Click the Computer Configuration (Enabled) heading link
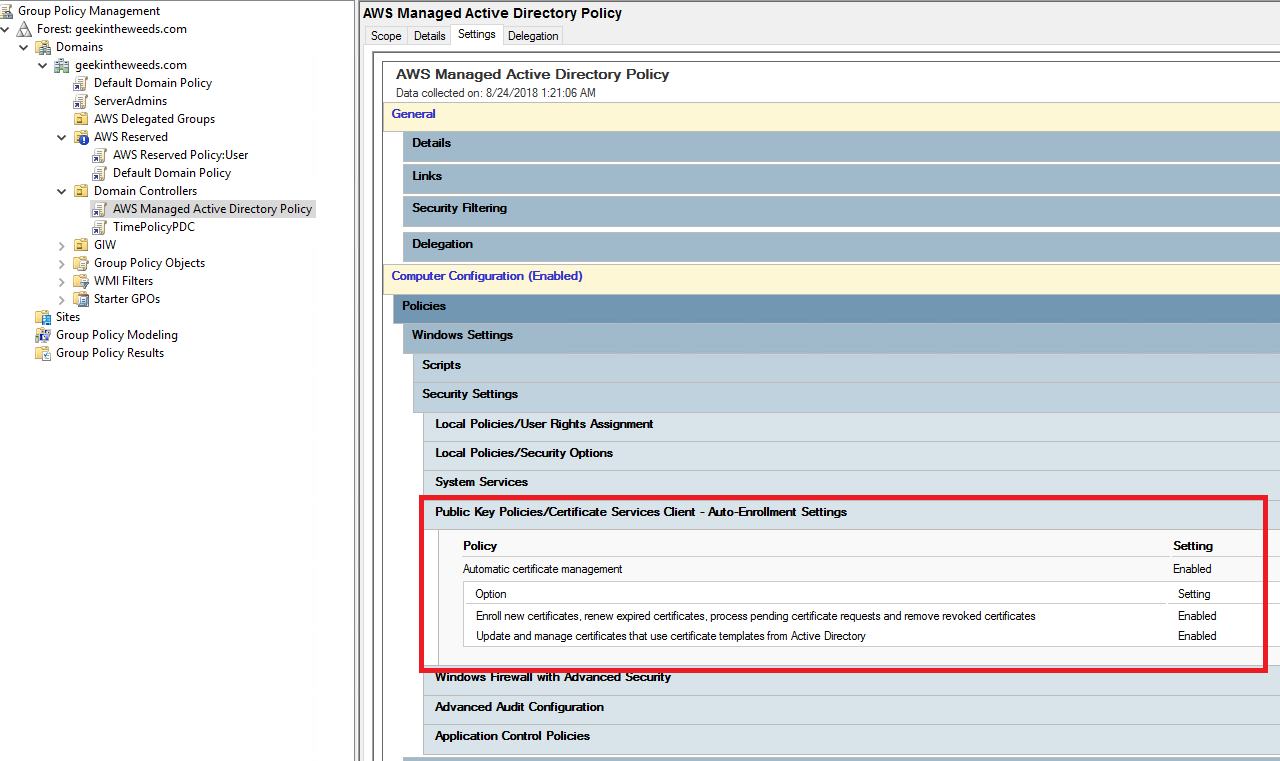This screenshot has width=1280, height=761. click(x=487, y=275)
